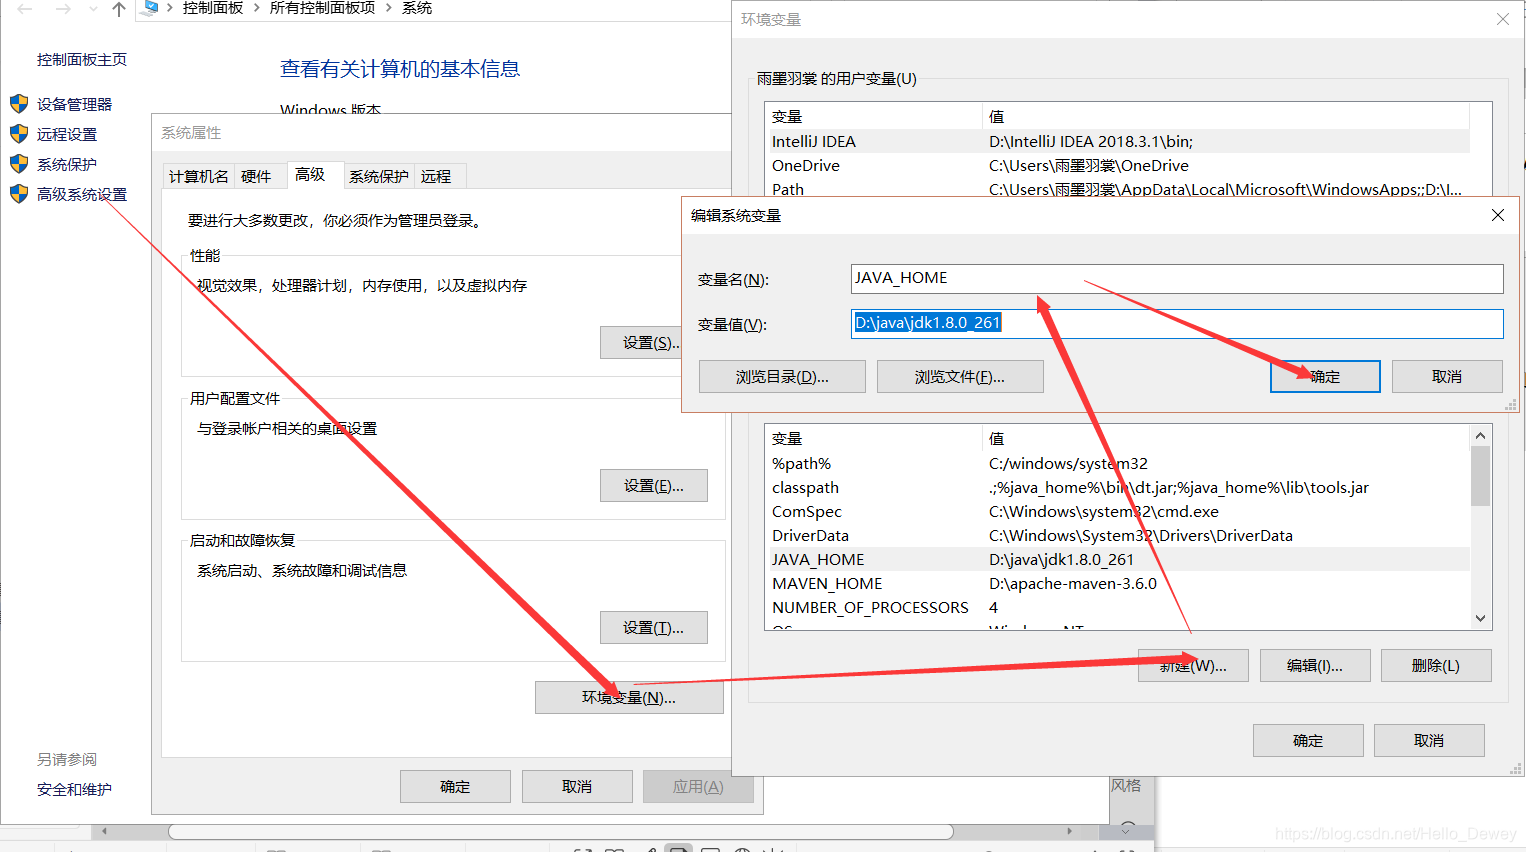
Task: Click the up arrow in Control Panel navigation
Action: (x=119, y=8)
